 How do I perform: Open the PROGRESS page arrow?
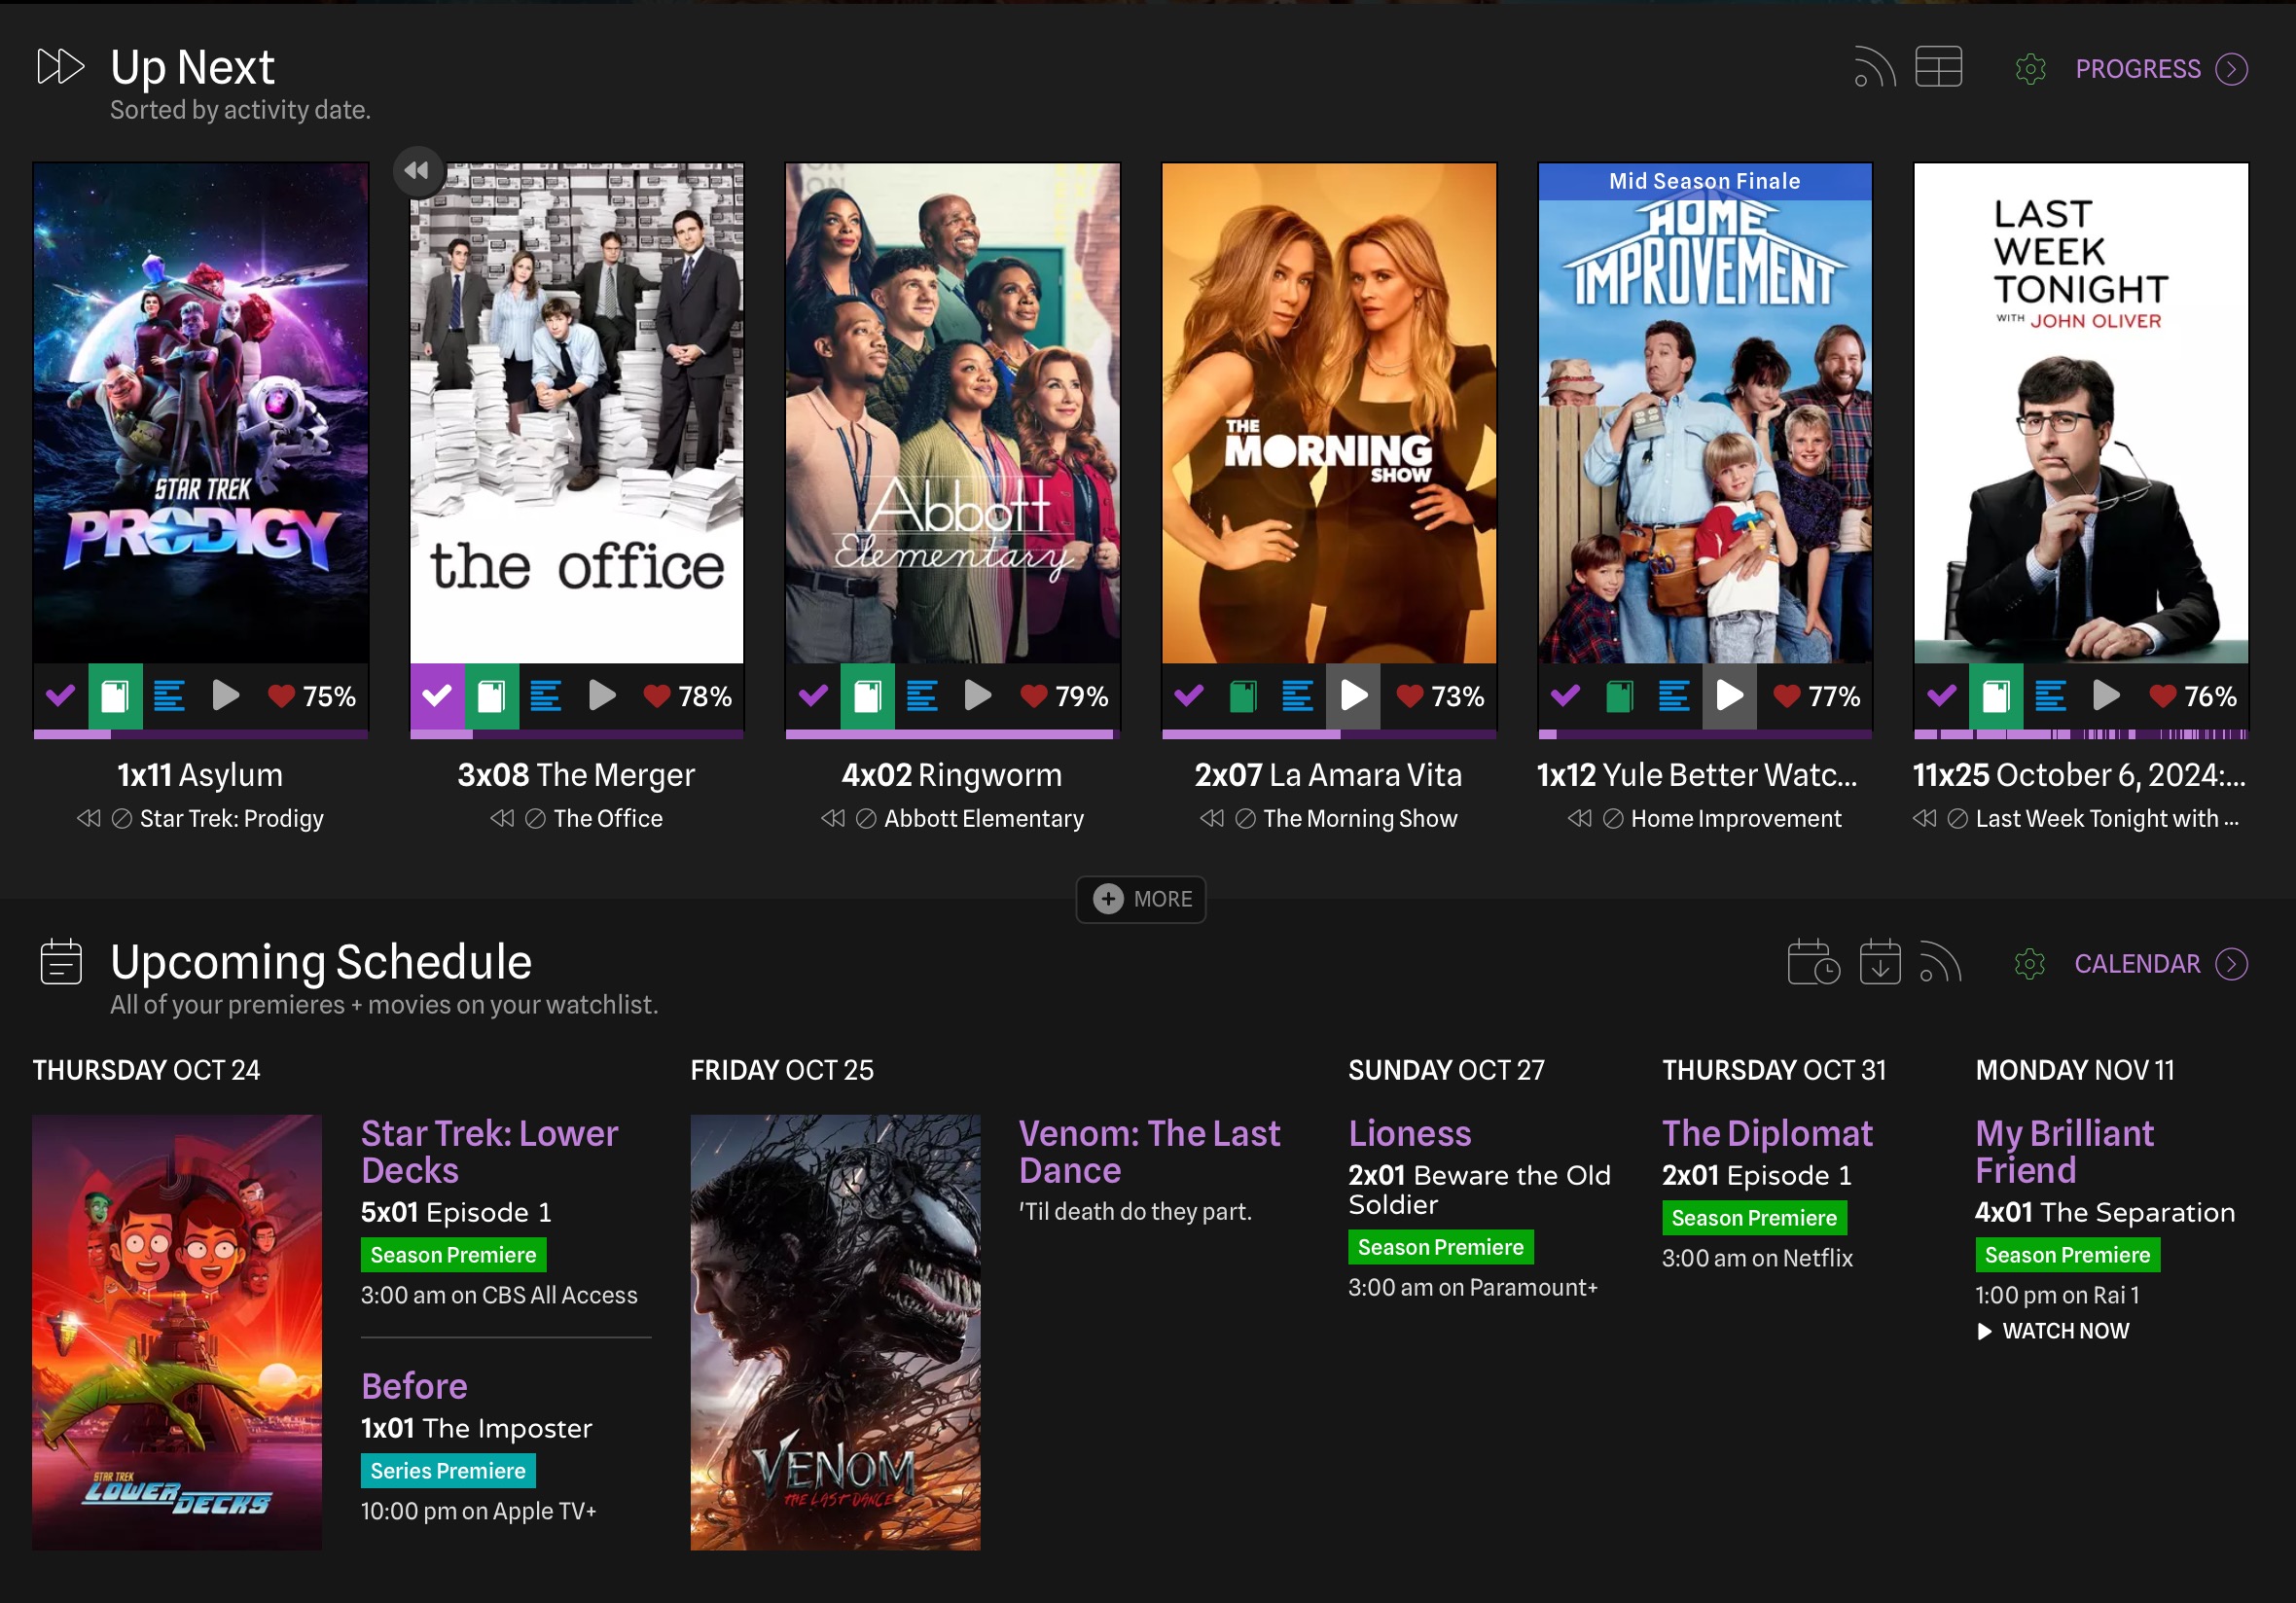pos(2231,69)
